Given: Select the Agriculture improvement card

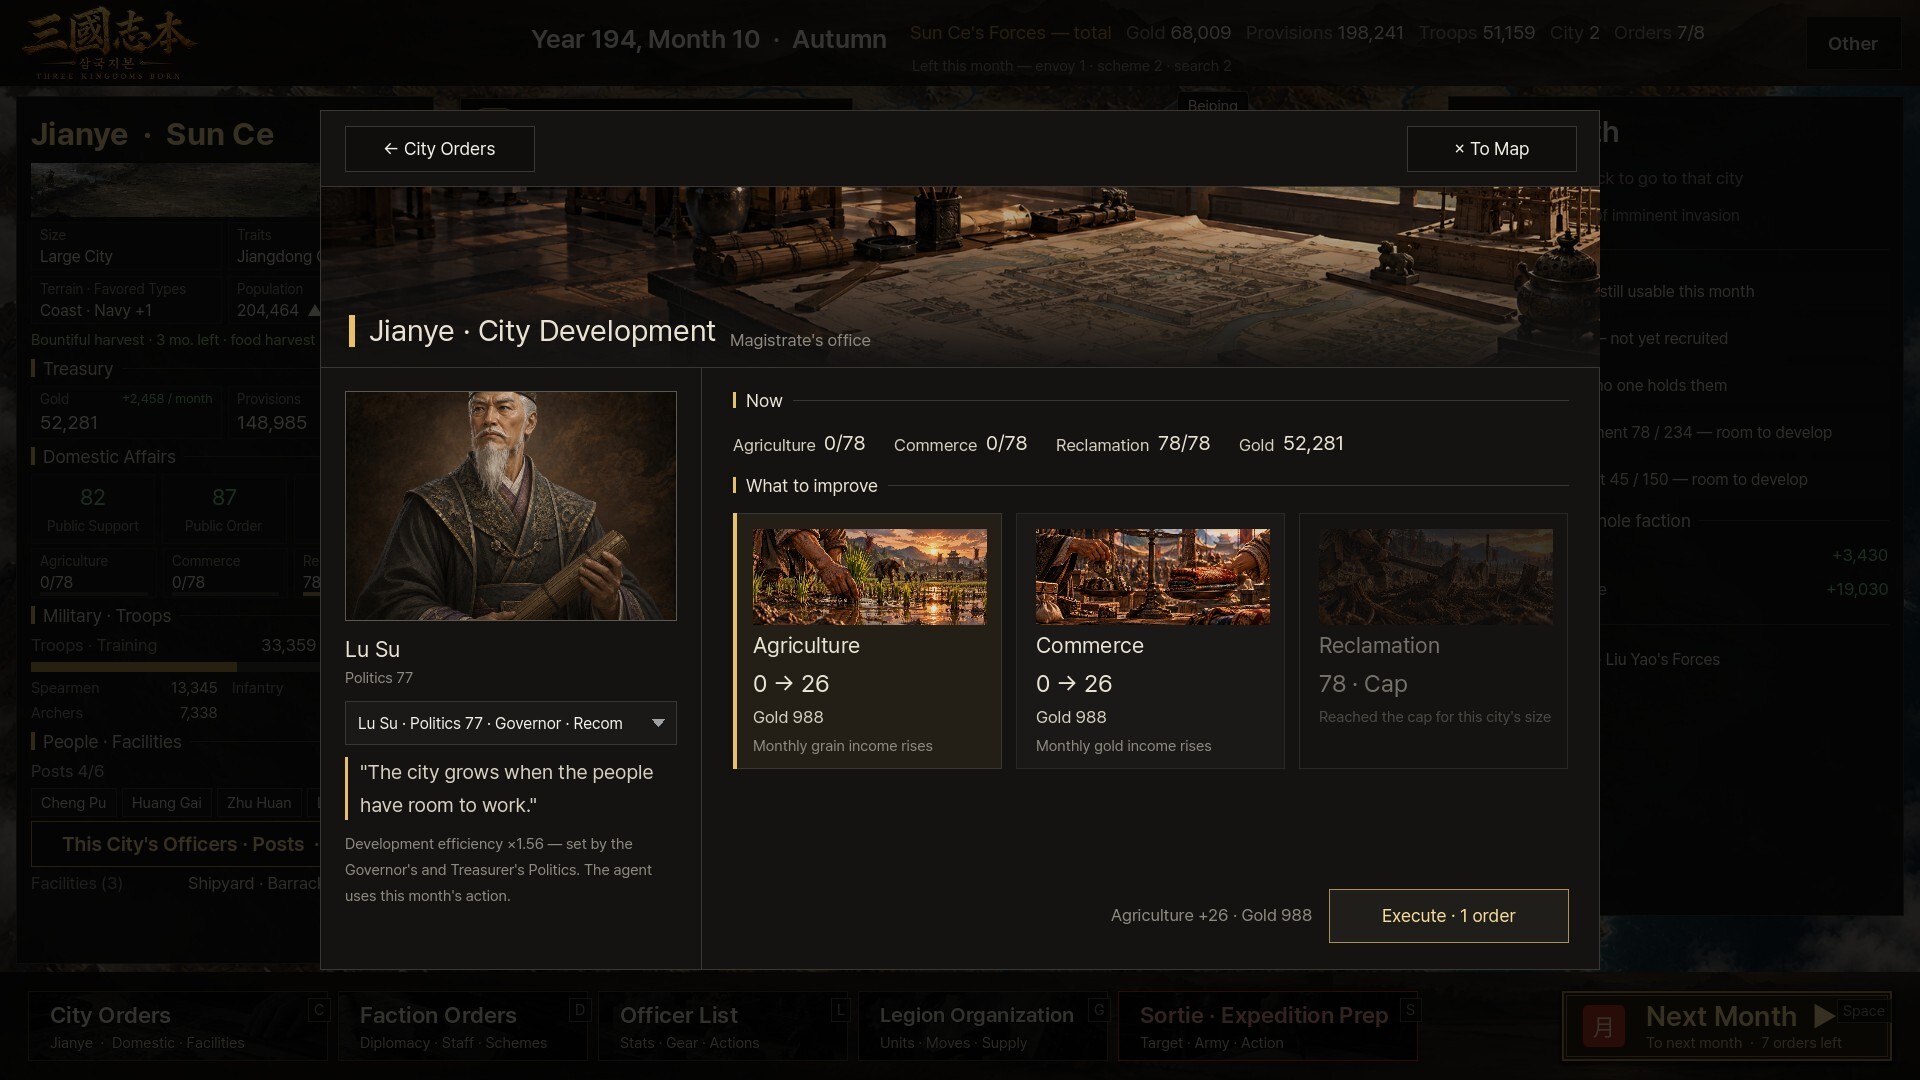Looking at the screenshot, I should (867, 641).
